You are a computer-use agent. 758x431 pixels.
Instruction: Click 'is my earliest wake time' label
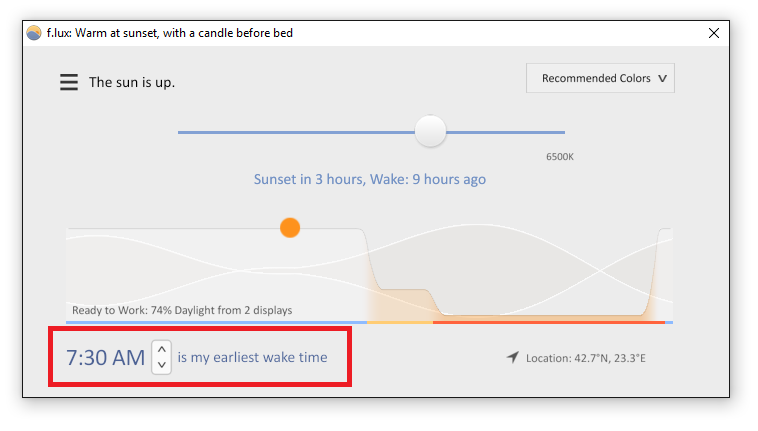(252, 358)
